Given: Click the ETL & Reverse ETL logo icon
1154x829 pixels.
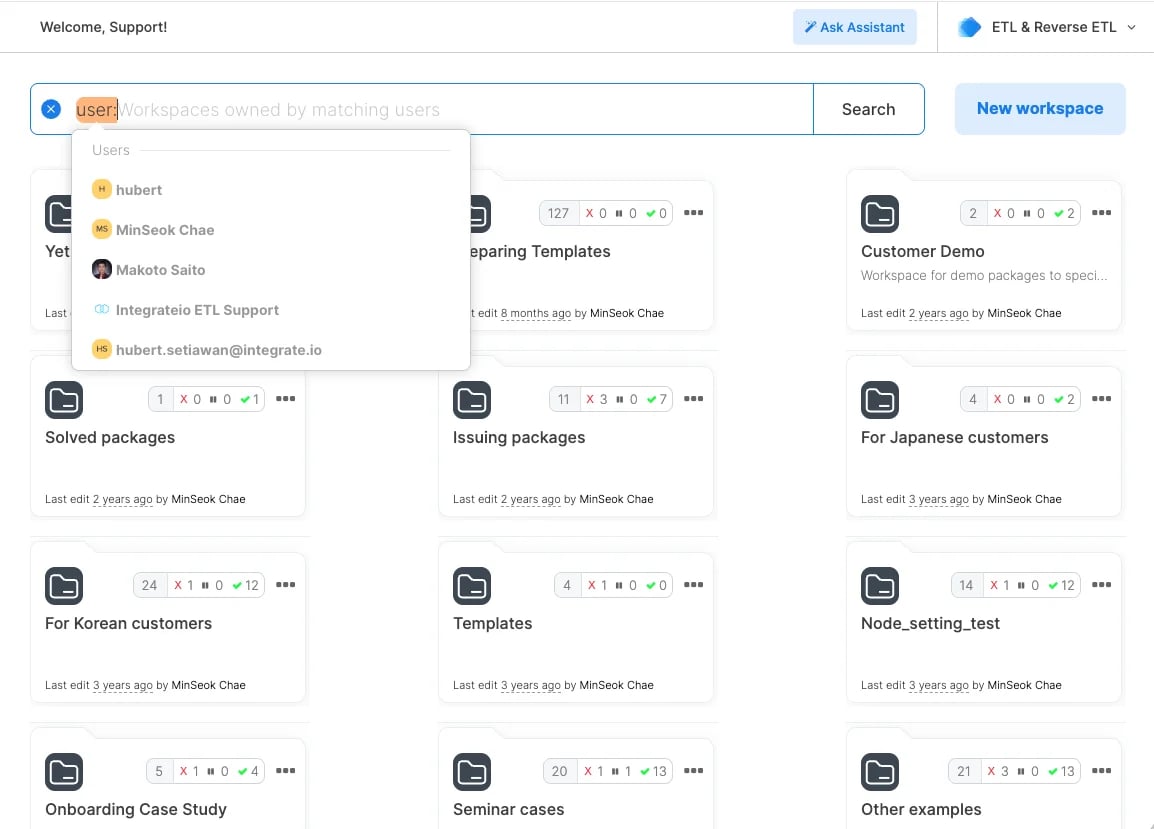Looking at the screenshot, I should pos(969,27).
